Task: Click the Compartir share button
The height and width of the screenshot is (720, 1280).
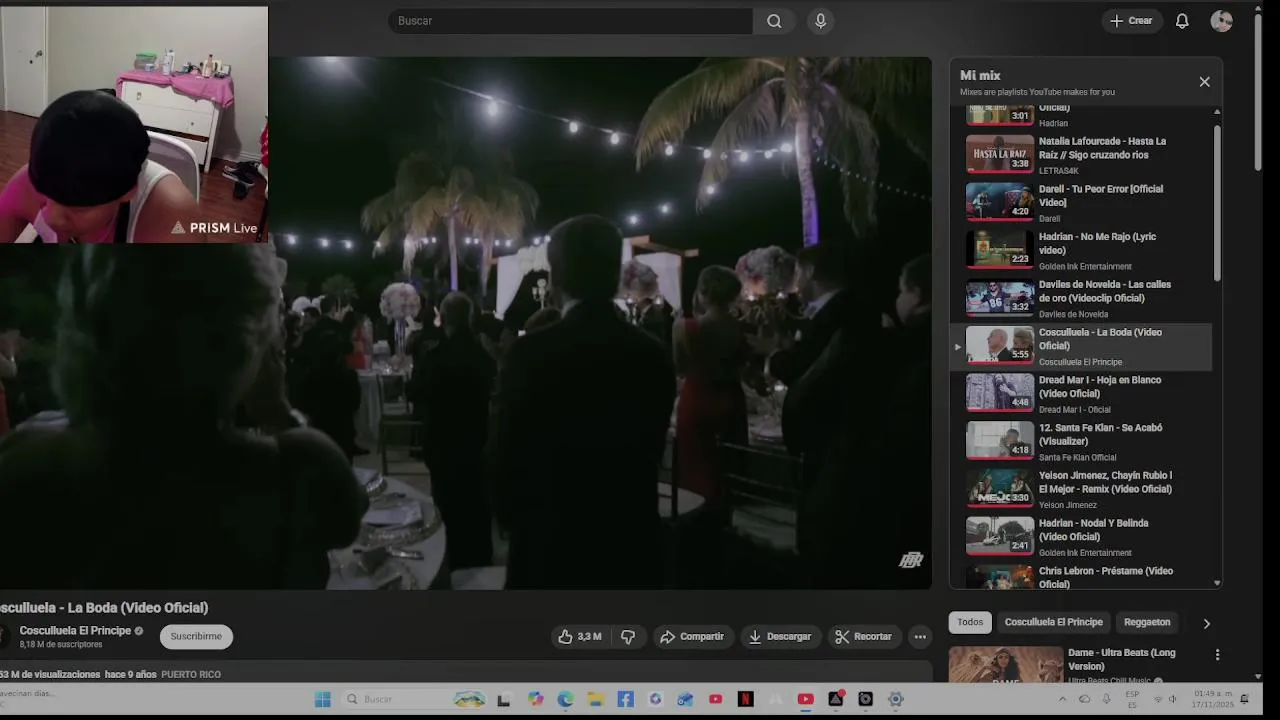Action: pyautogui.click(x=692, y=637)
